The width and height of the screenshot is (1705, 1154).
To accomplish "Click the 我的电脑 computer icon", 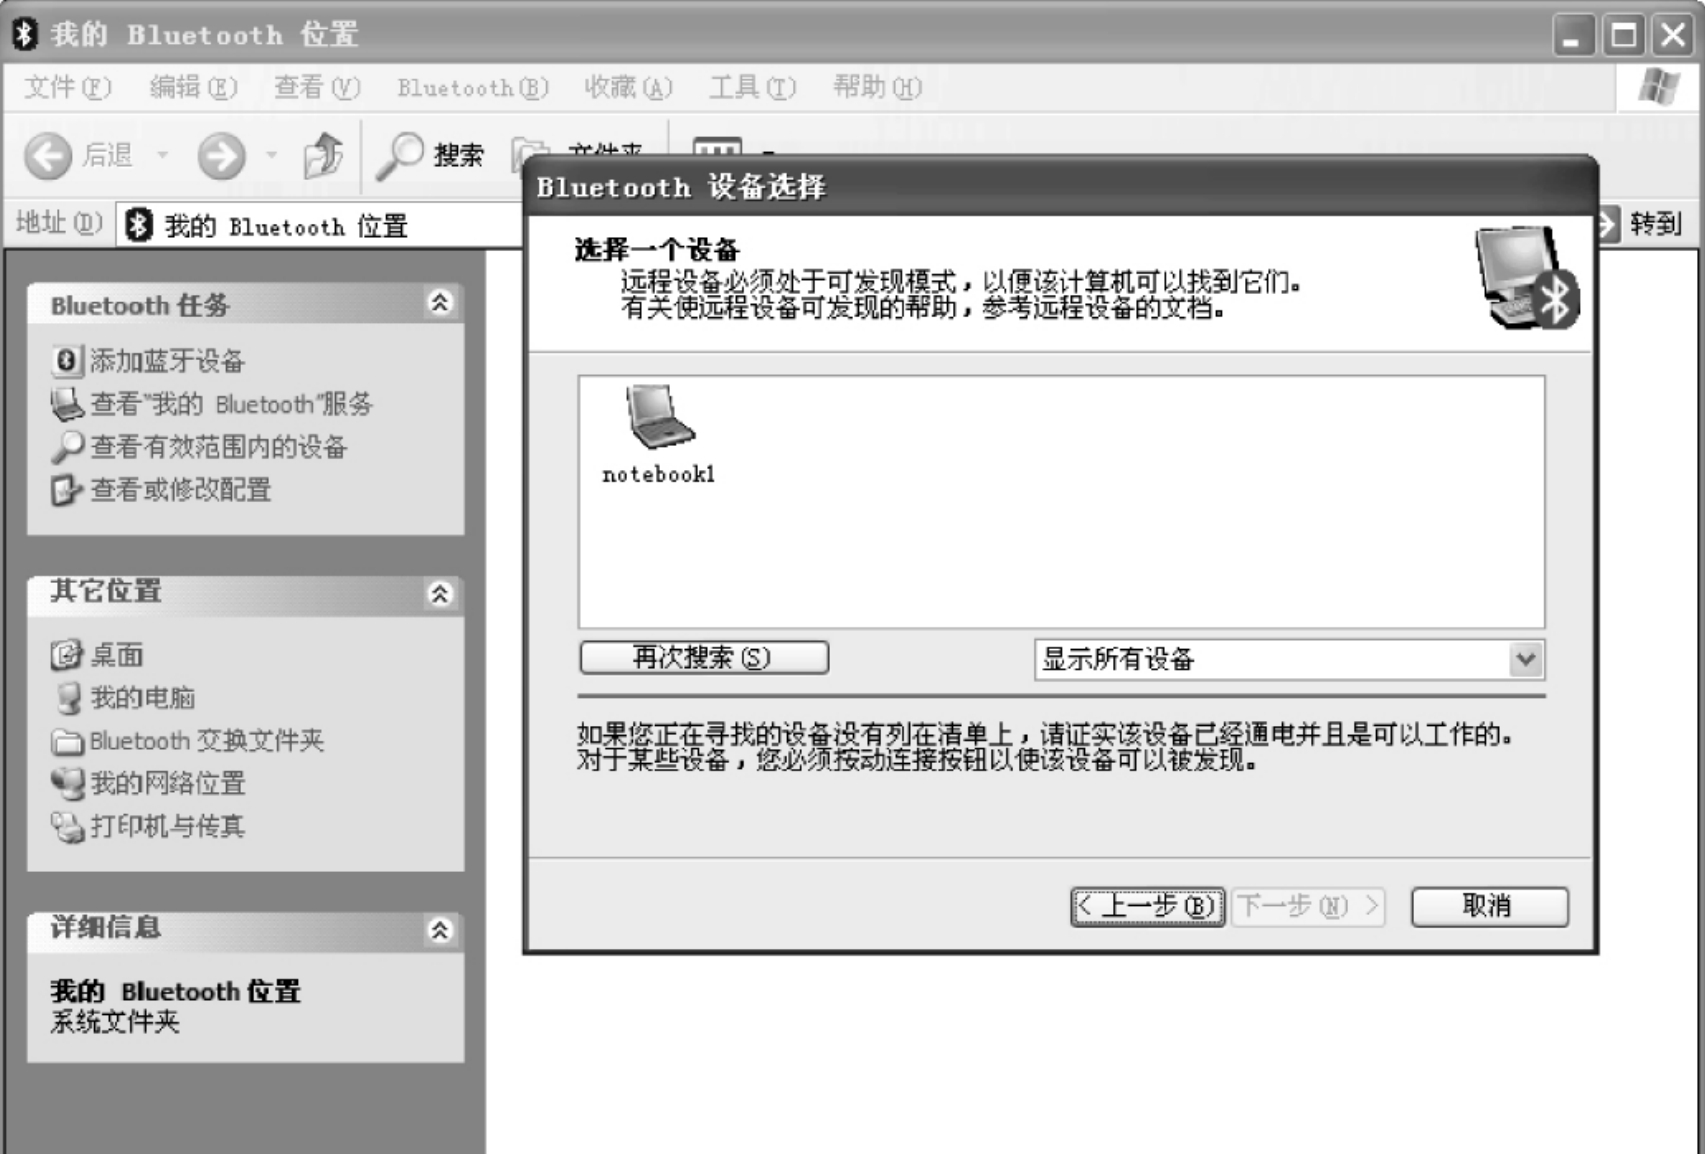I will coord(68,698).
